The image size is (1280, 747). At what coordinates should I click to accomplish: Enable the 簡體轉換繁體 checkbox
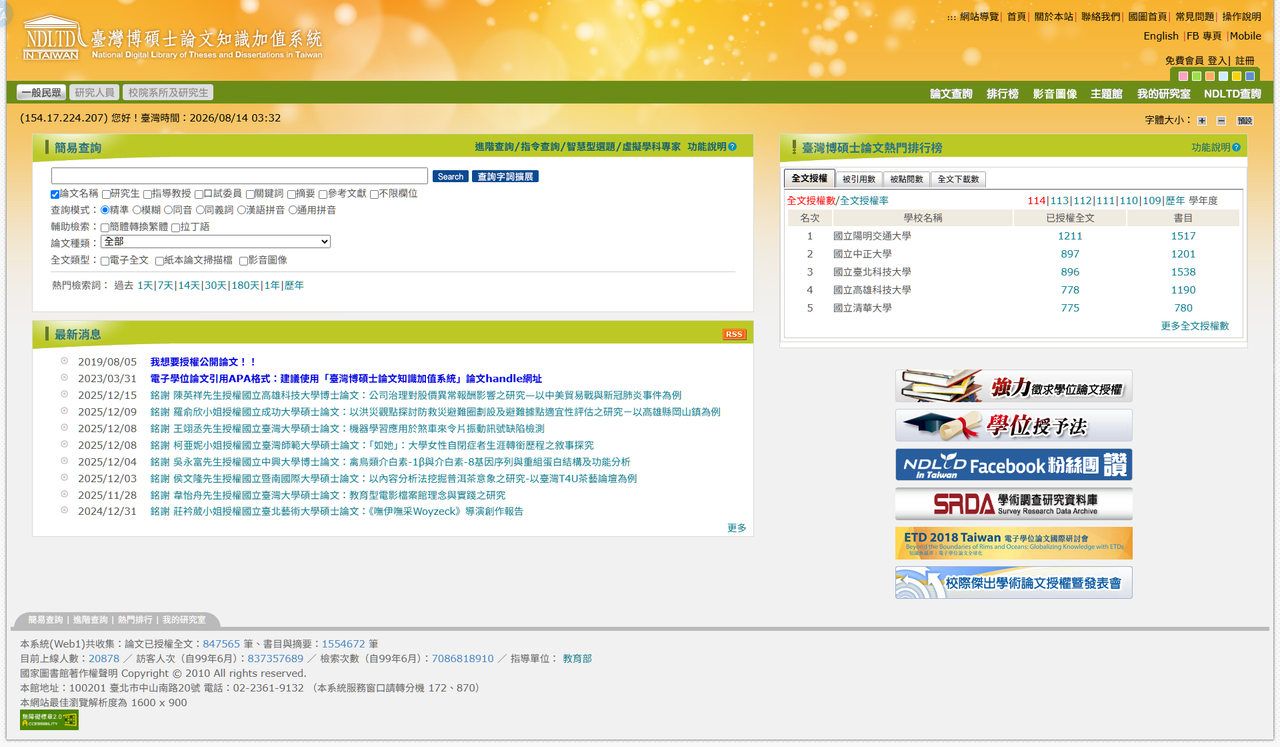pyautogui.click(x=105, y=227)
